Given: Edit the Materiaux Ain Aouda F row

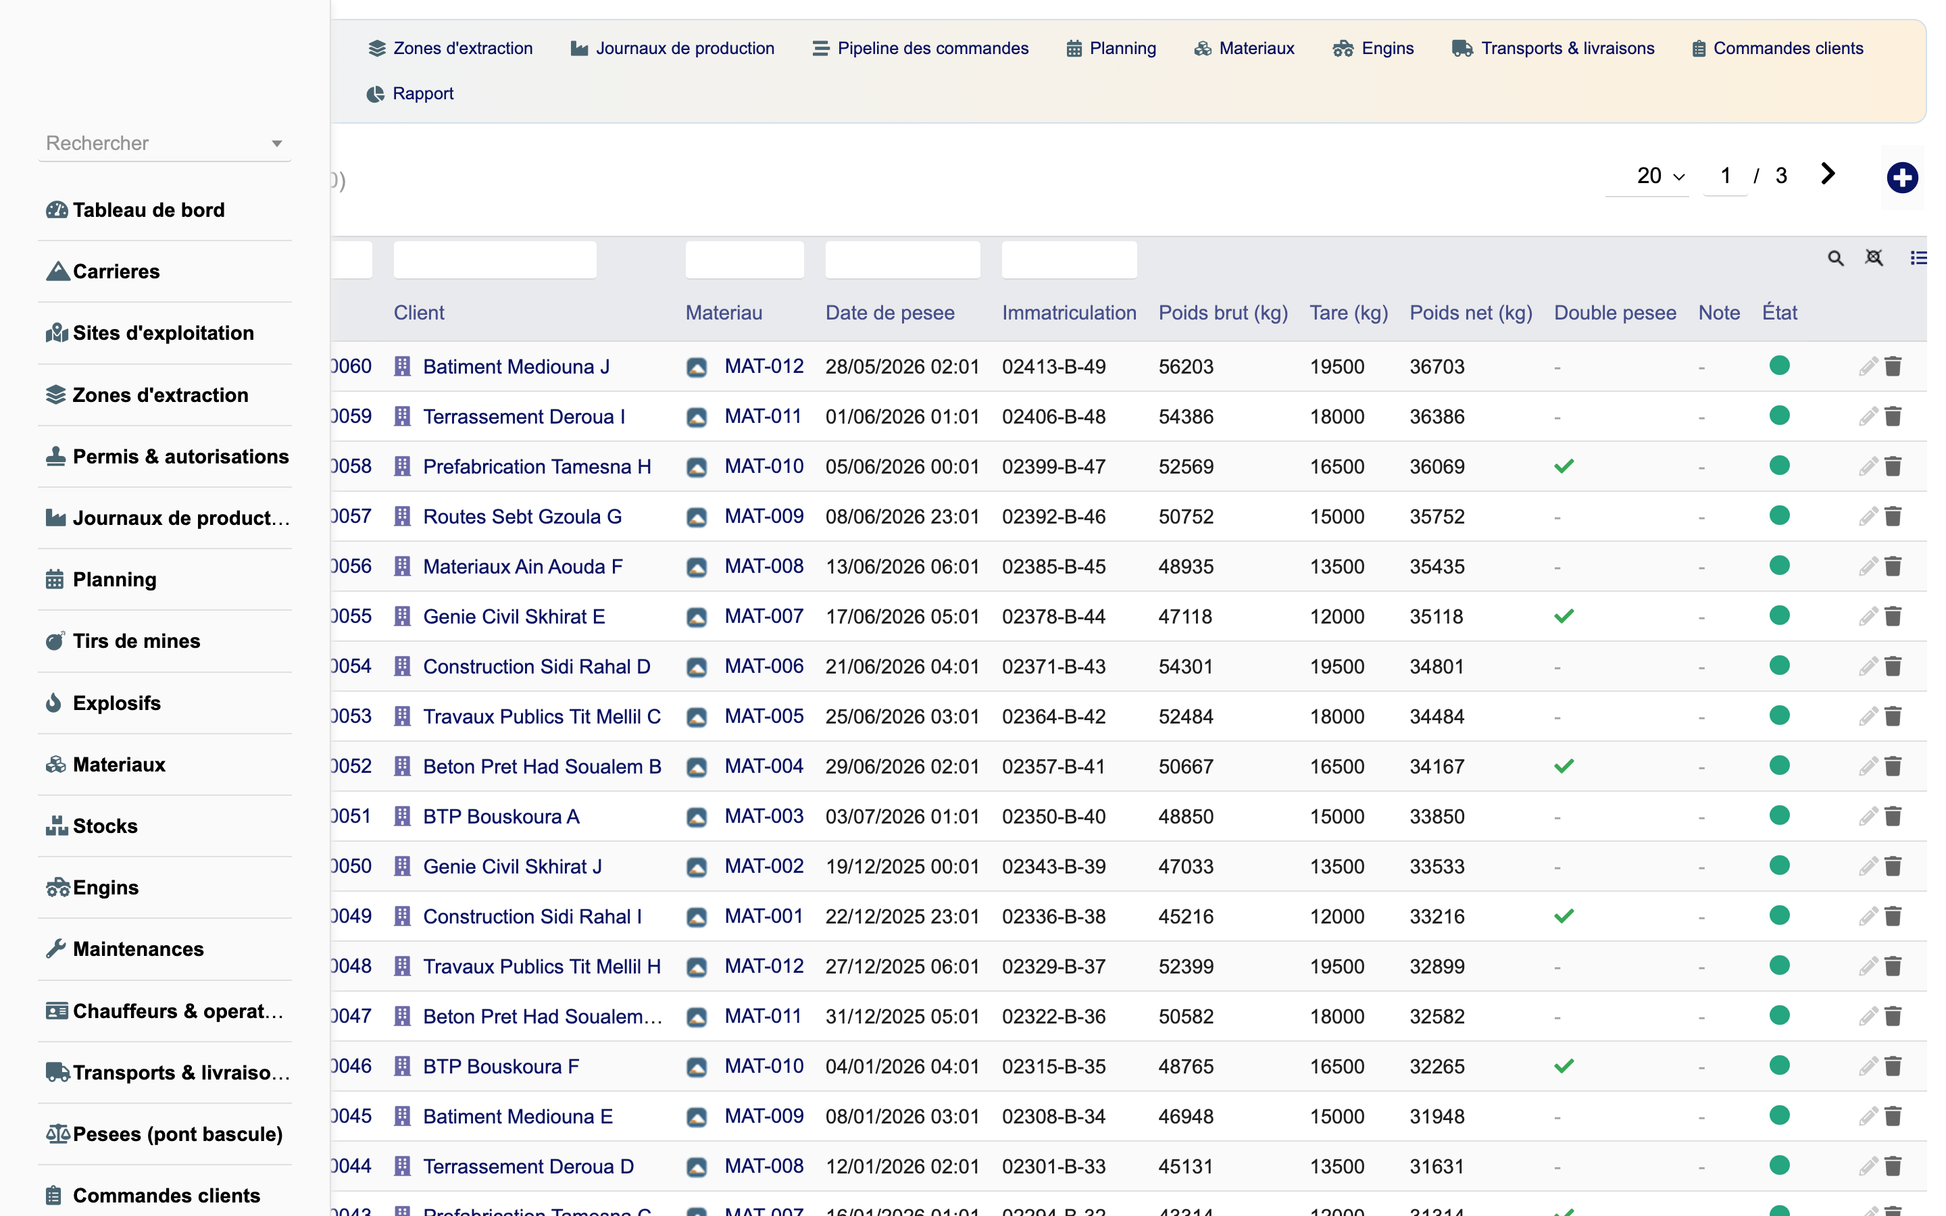Looking at the screenshot, I should (x=1868, y=566).
